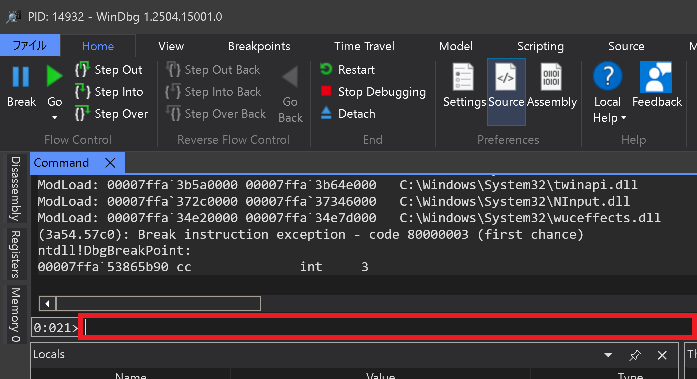Stop Debugging with the red square
This screenshot has height=379, width=697.
click(x=326, y=91)
